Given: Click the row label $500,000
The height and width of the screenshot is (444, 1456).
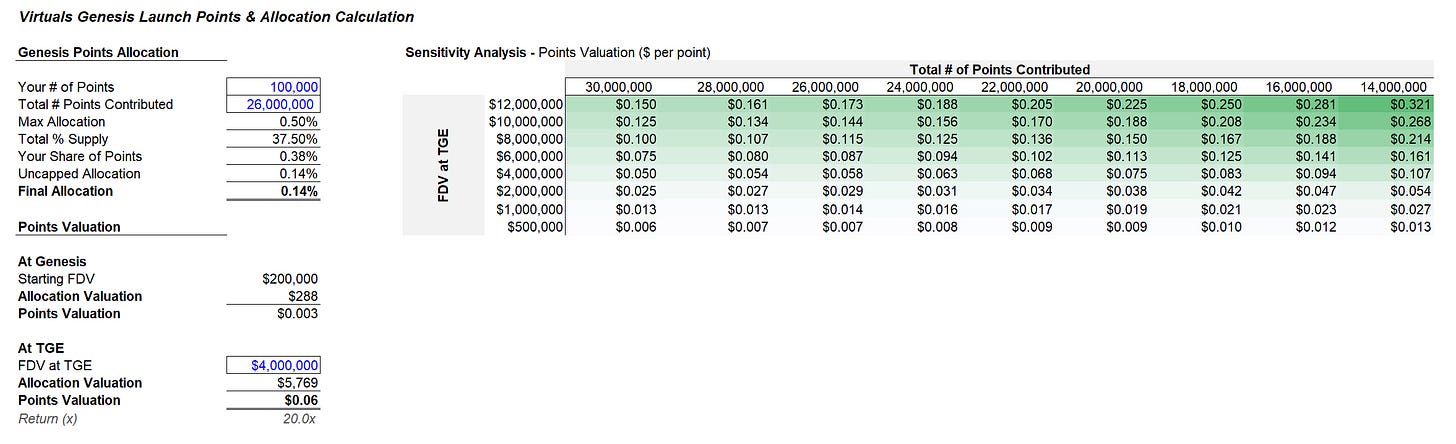Looking at the screenshot, I should [537, 226].
